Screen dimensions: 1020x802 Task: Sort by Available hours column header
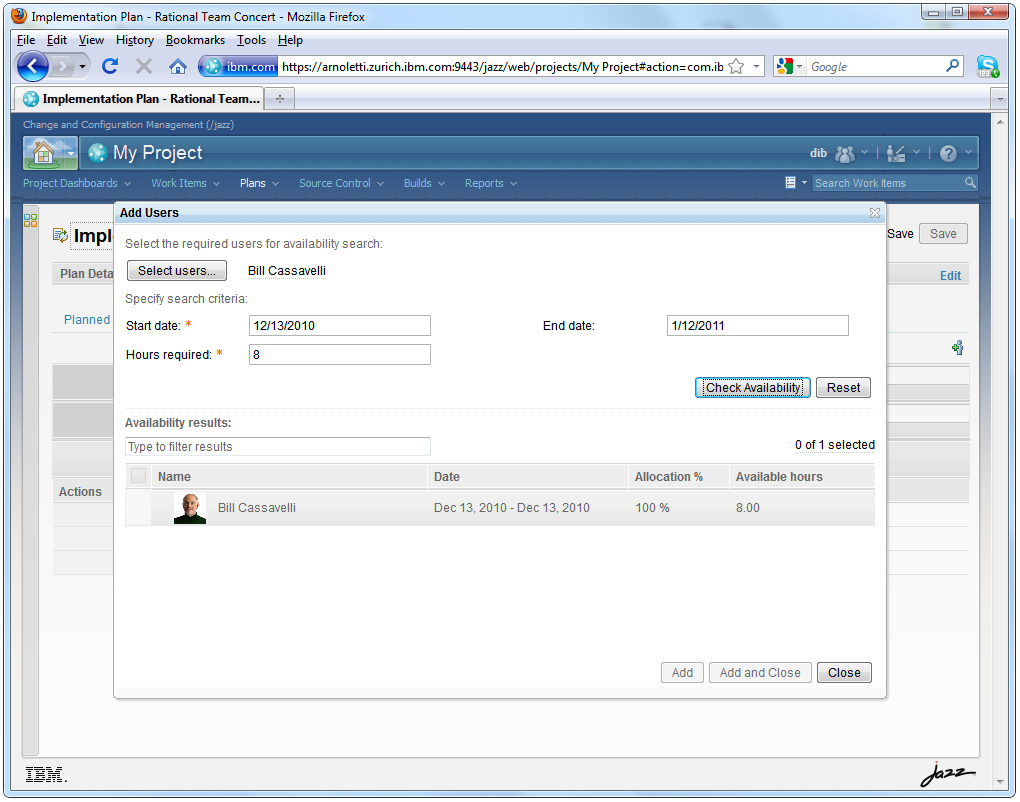click(x=801, y=476)
